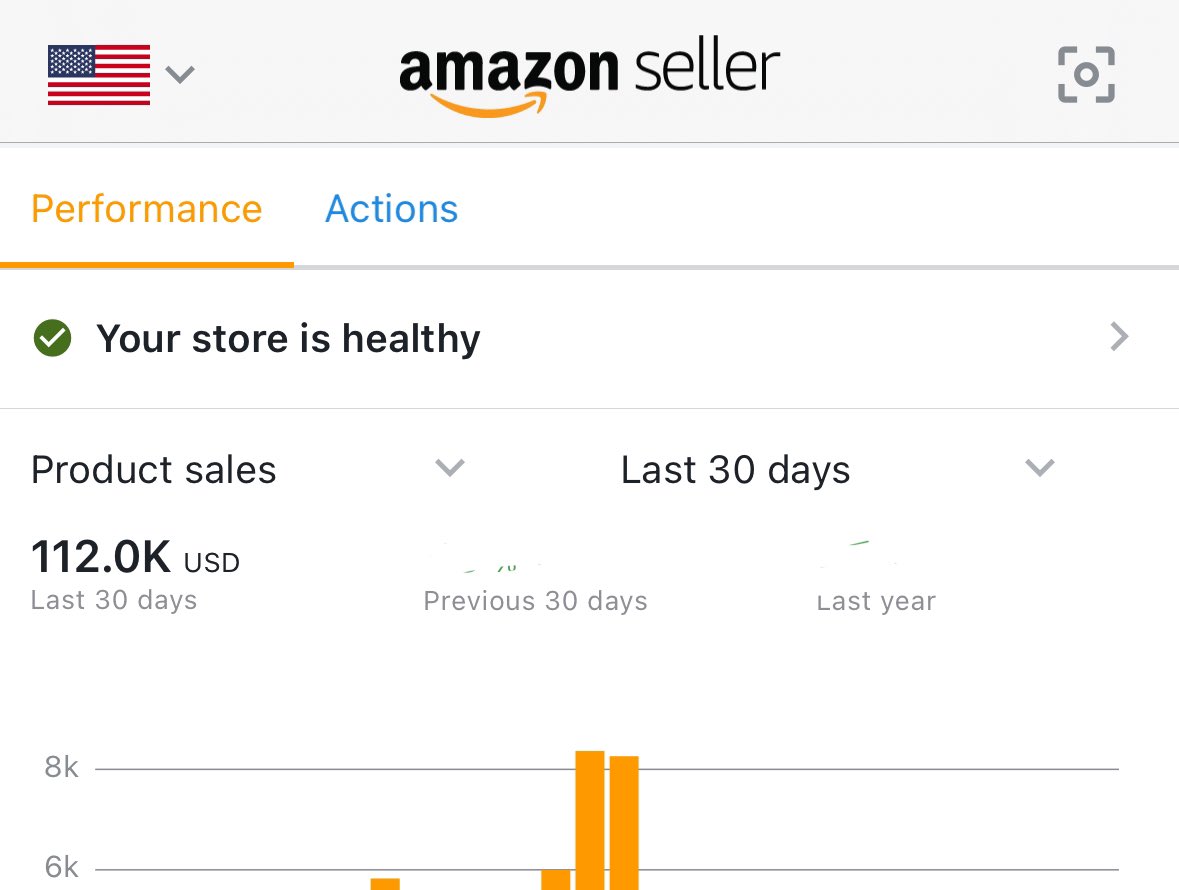Switch to the Performance tab
1179x890 pixels.
point(147,210)
